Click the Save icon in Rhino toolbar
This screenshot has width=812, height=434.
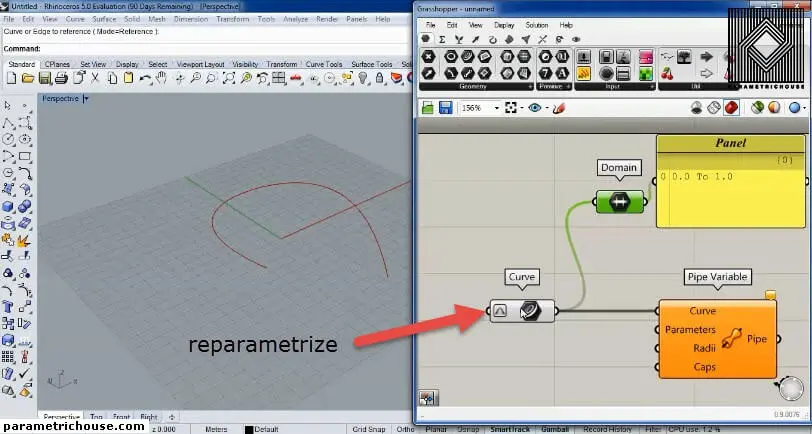coord(43,78)
